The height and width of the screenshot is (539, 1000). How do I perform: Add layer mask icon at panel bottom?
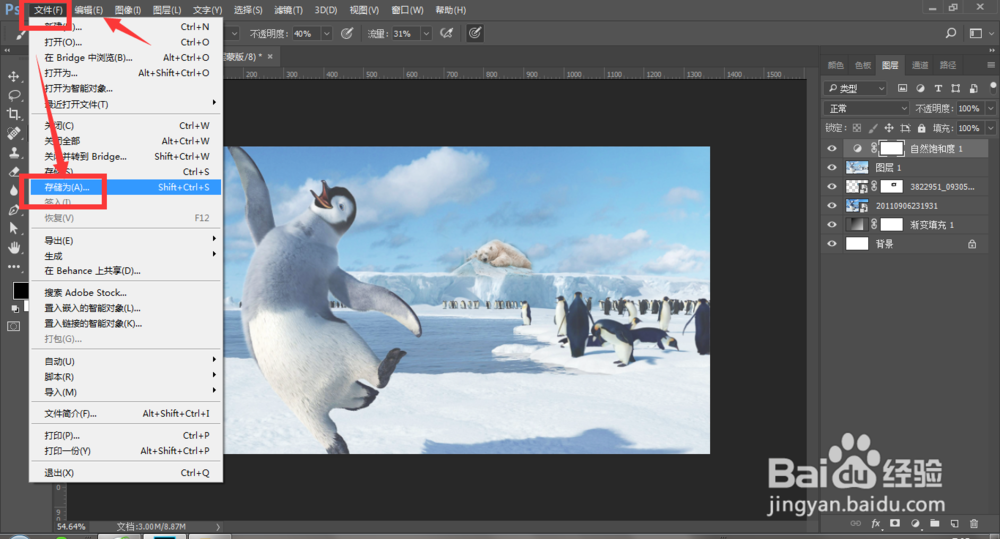click(x=895, y=523)
